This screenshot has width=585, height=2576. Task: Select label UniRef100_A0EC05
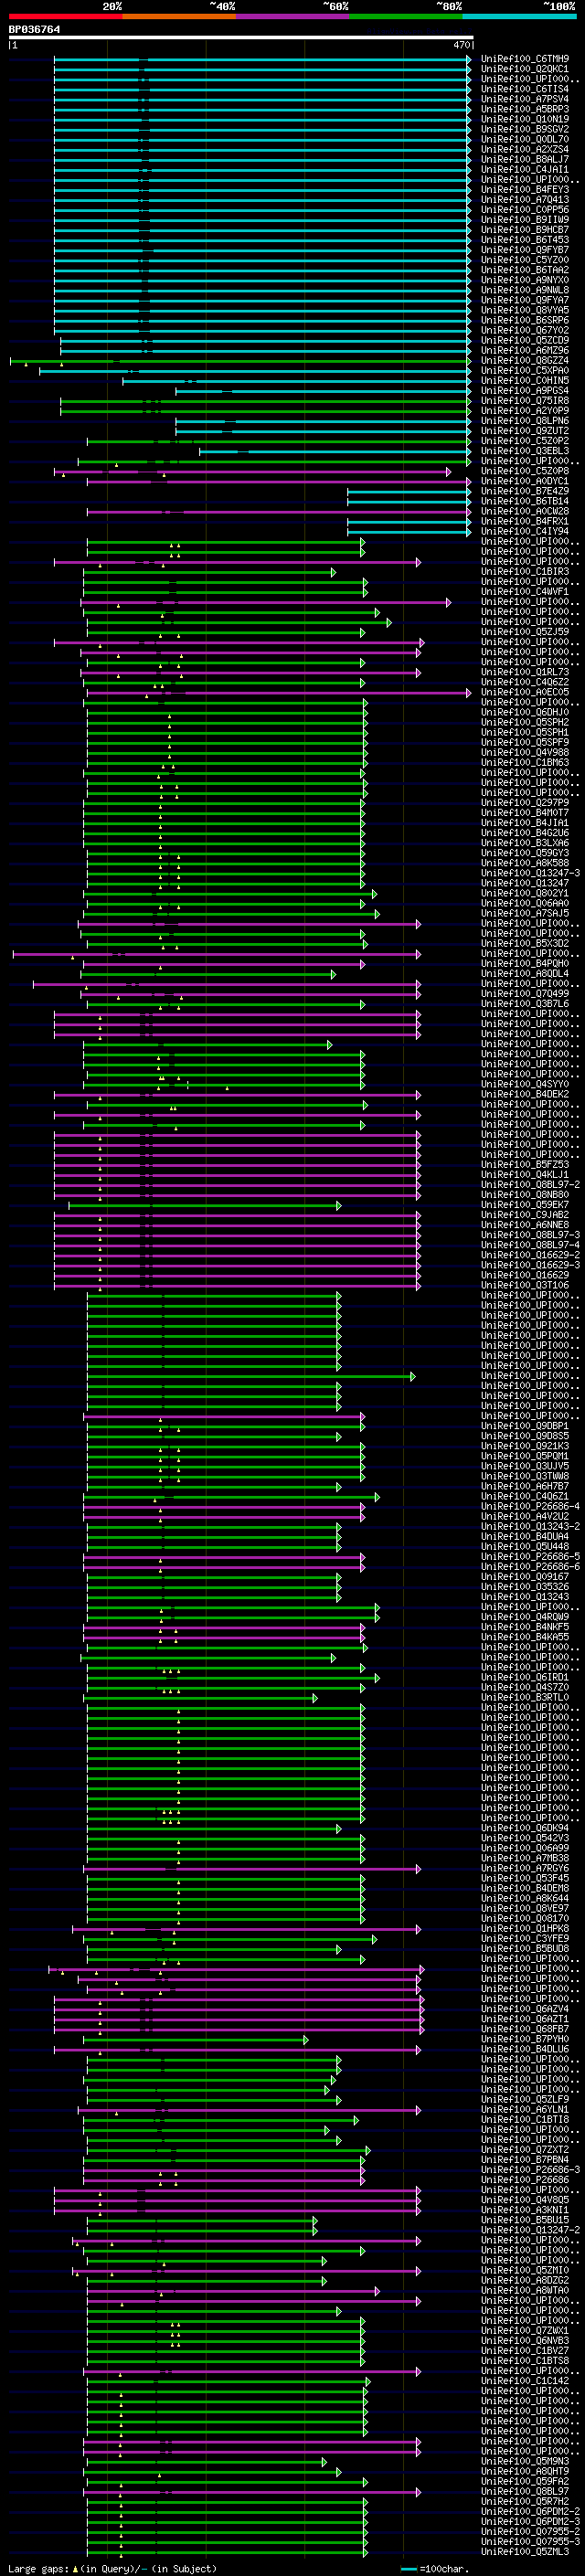click(x=525, y=692)
